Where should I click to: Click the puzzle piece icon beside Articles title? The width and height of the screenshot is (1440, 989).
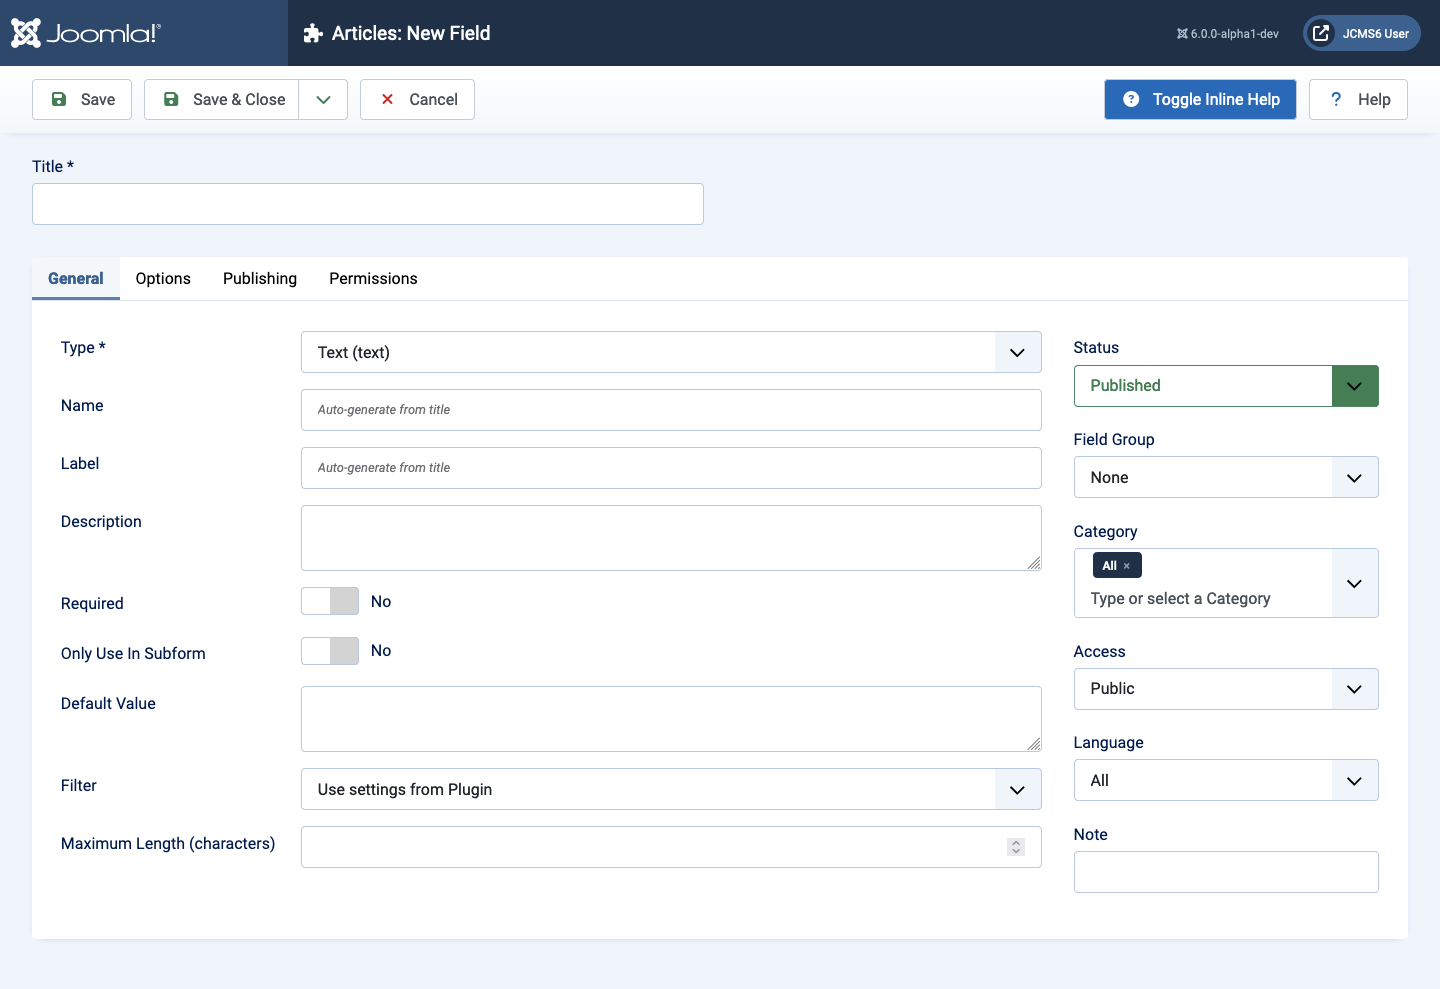point(313,33)
